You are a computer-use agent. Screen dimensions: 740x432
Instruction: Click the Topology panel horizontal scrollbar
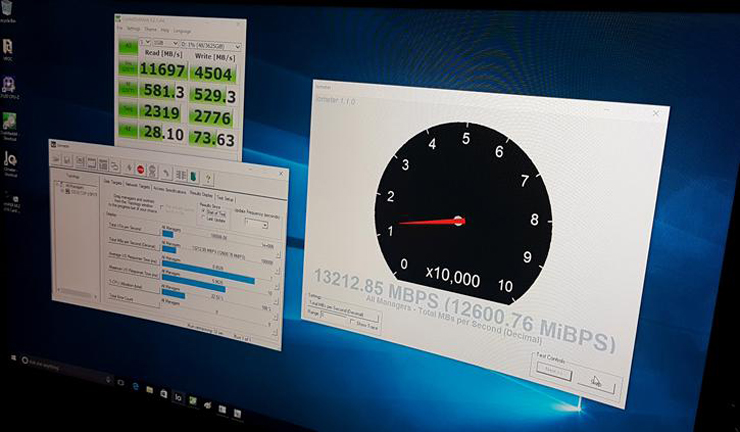coord(77,293)
